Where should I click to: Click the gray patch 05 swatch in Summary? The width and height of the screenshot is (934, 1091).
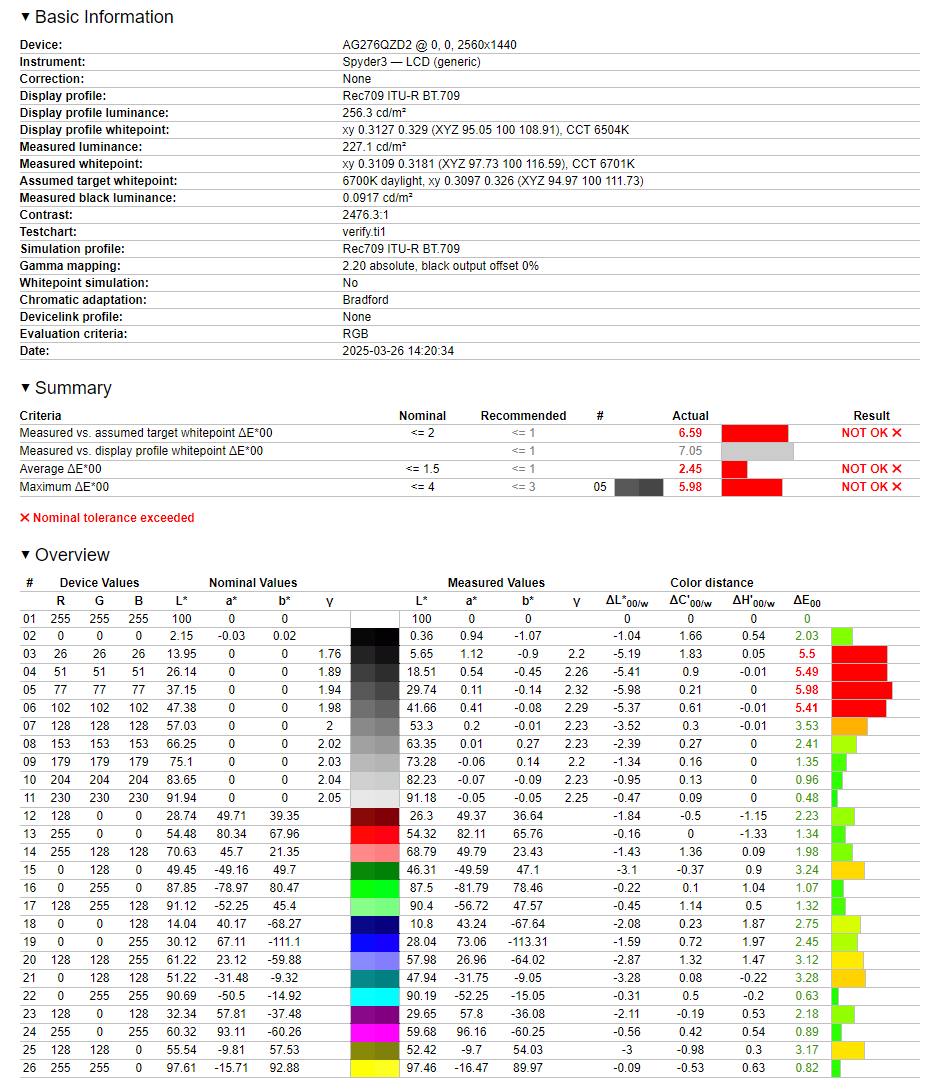[639, 487]
